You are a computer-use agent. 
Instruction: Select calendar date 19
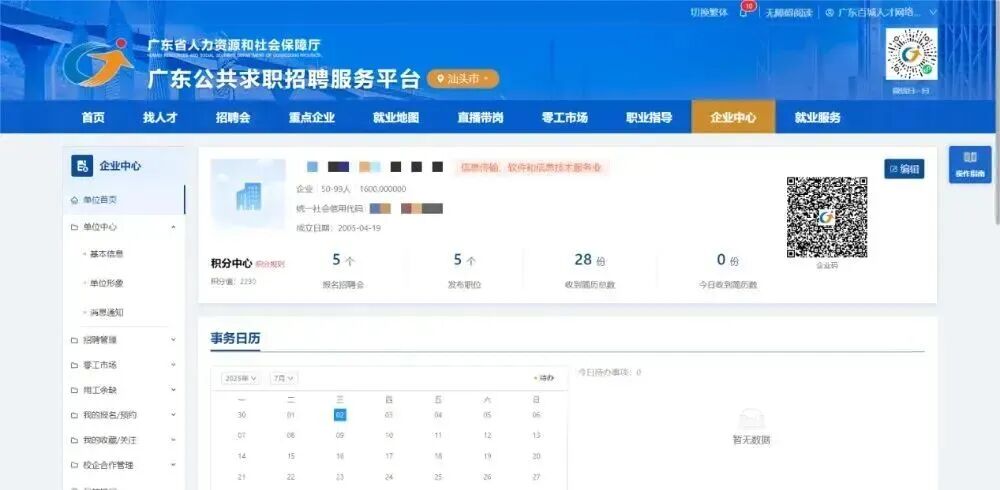(487, 456)
